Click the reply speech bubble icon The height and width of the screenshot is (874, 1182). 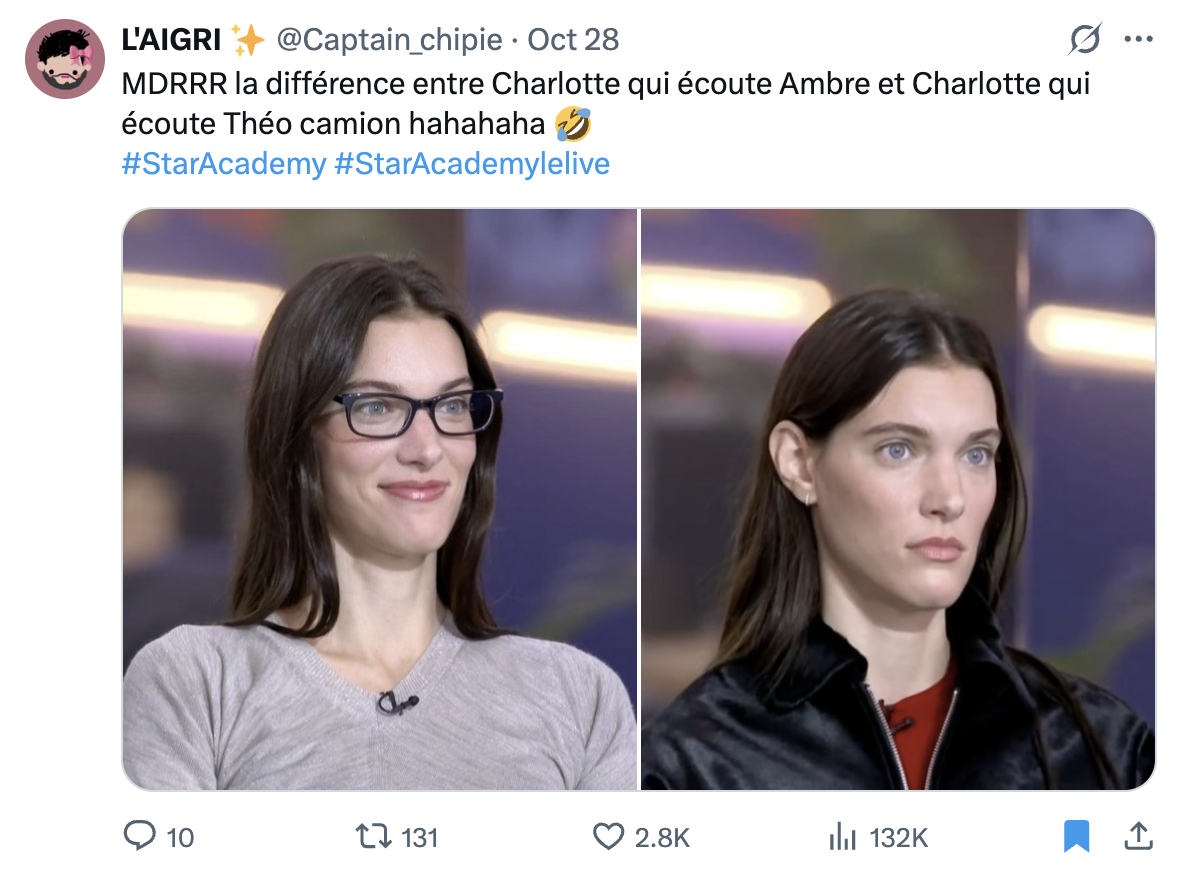(137, 836)
